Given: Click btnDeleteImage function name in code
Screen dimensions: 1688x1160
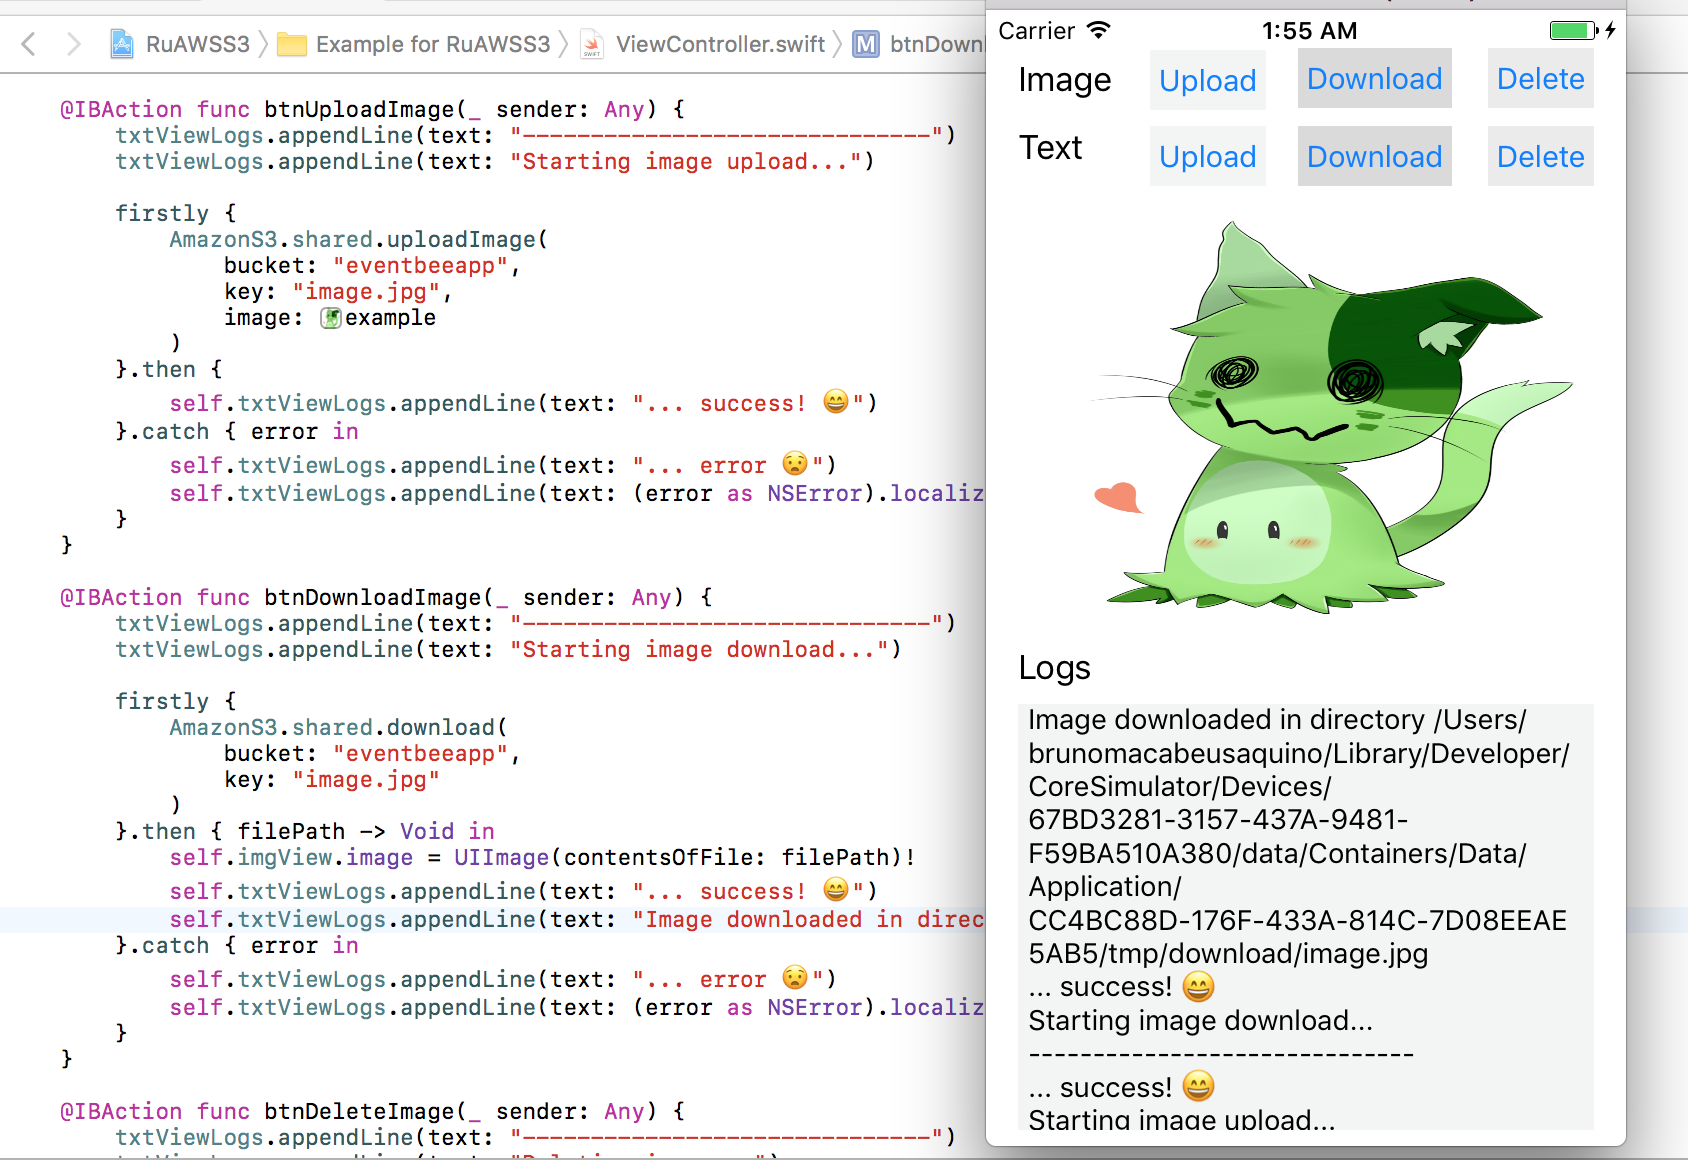Looking at the screenshot, I should tap(359, 1111).
